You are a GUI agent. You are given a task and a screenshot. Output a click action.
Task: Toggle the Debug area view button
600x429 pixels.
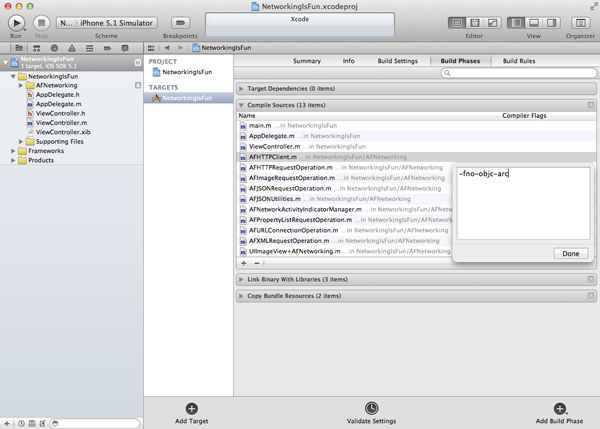point(534,23)
